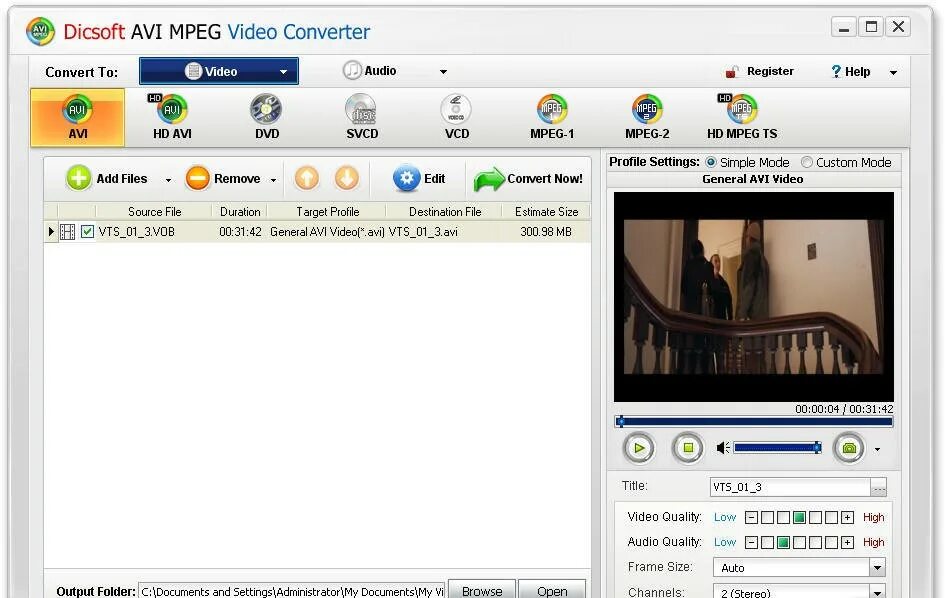Stop the preview playback

(688, 448)
